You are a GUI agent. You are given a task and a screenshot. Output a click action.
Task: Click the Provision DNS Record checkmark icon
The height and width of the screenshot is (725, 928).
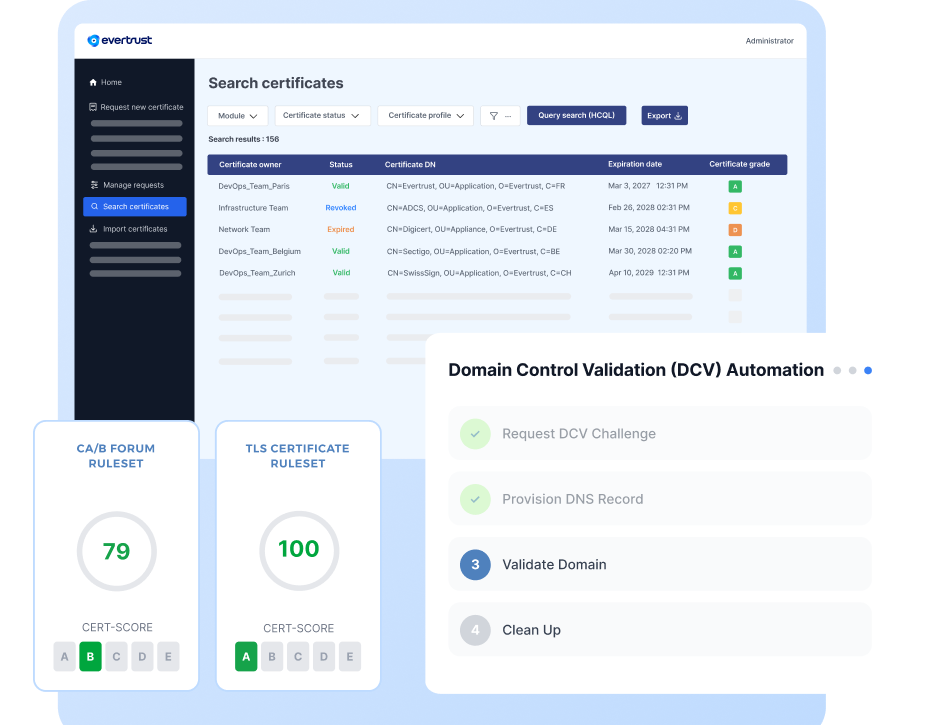pos(475,499)
